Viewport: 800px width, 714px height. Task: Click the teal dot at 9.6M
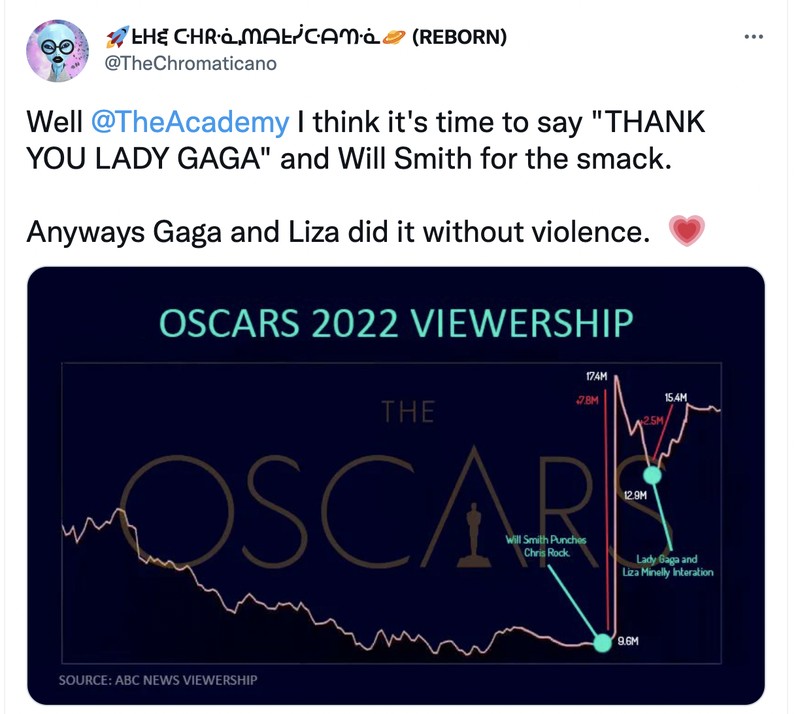[602, 643]
